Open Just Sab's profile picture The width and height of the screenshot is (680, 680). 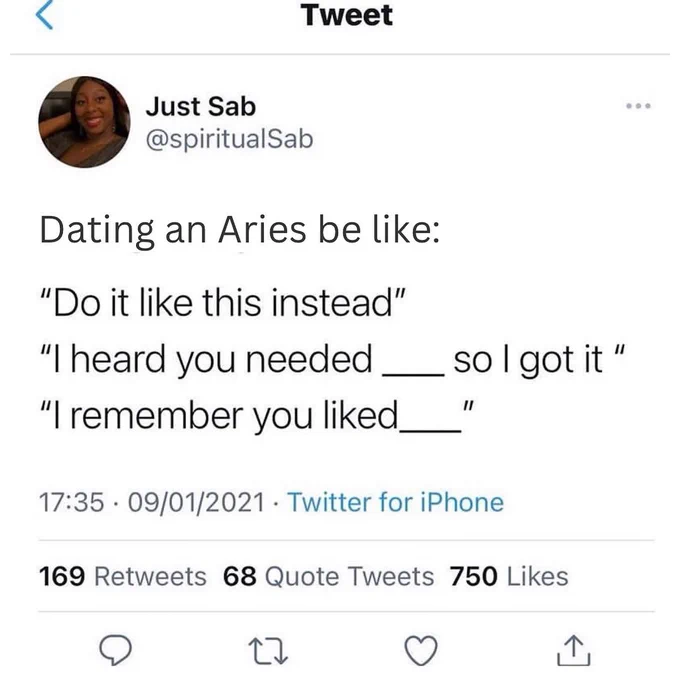click(84, 122)
